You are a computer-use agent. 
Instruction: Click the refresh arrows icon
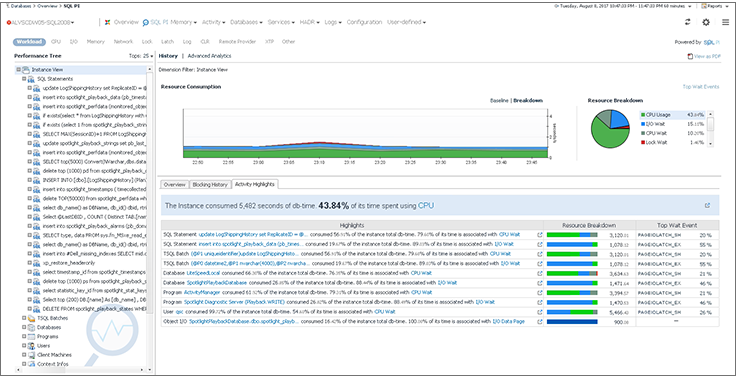688,22
